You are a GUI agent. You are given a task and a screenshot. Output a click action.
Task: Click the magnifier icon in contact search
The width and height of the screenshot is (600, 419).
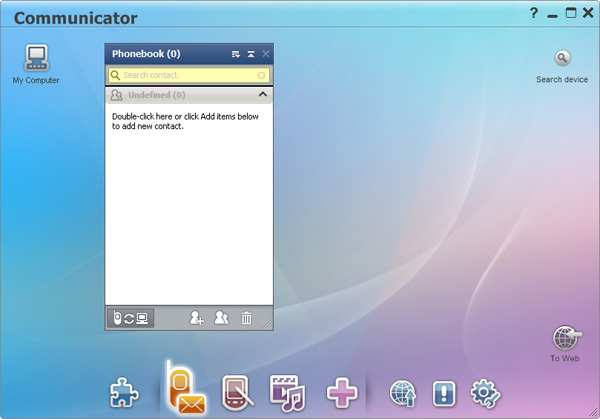(x=115, y=75)
